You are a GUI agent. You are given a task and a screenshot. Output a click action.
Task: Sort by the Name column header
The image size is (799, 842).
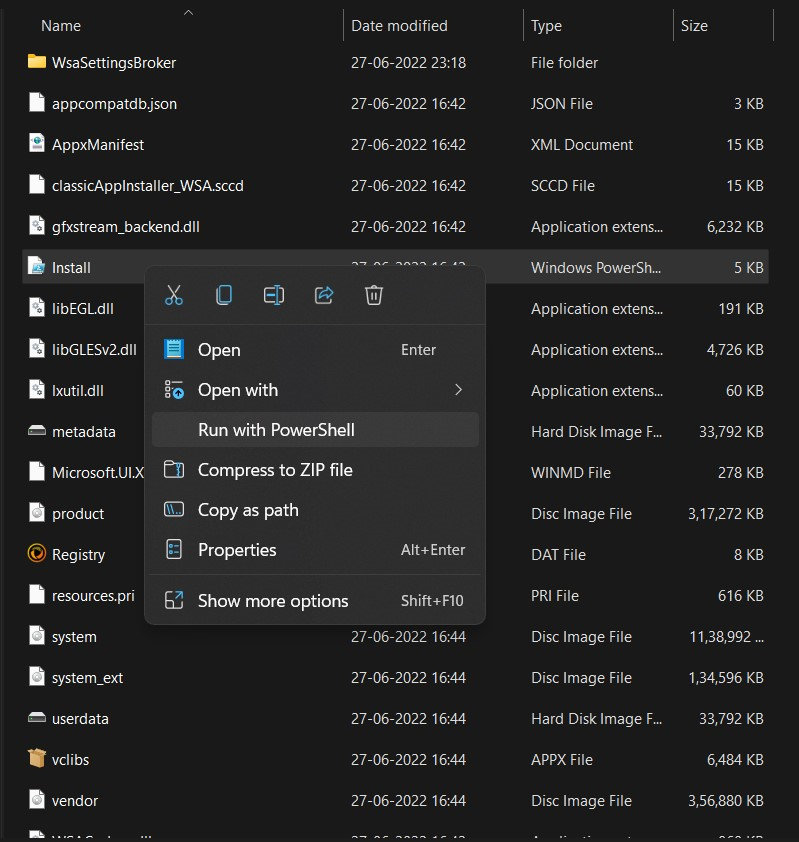tap(61, 26)
